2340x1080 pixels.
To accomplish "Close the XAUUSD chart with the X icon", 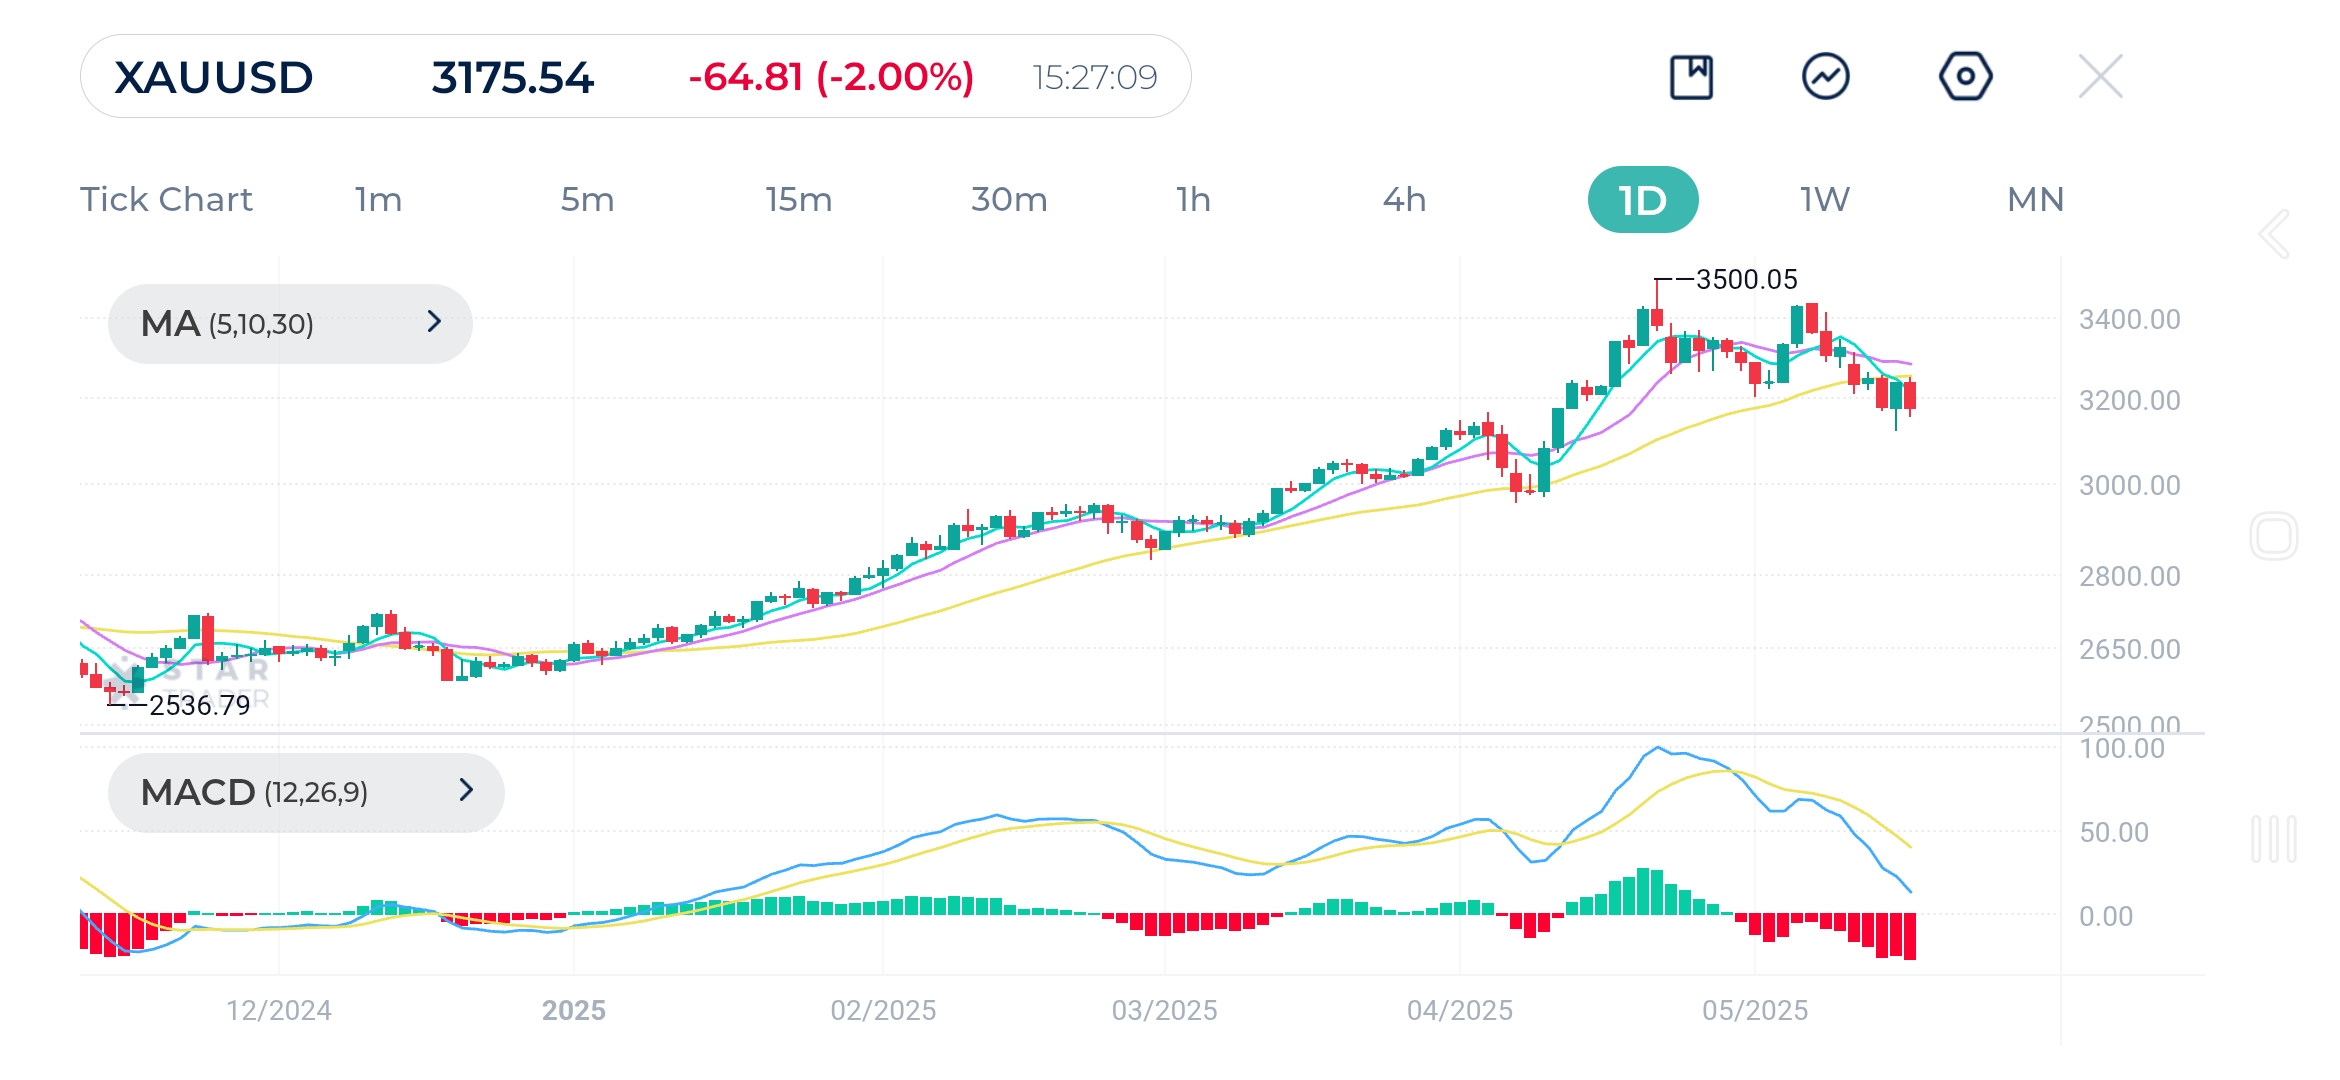I will point(2102,75).
